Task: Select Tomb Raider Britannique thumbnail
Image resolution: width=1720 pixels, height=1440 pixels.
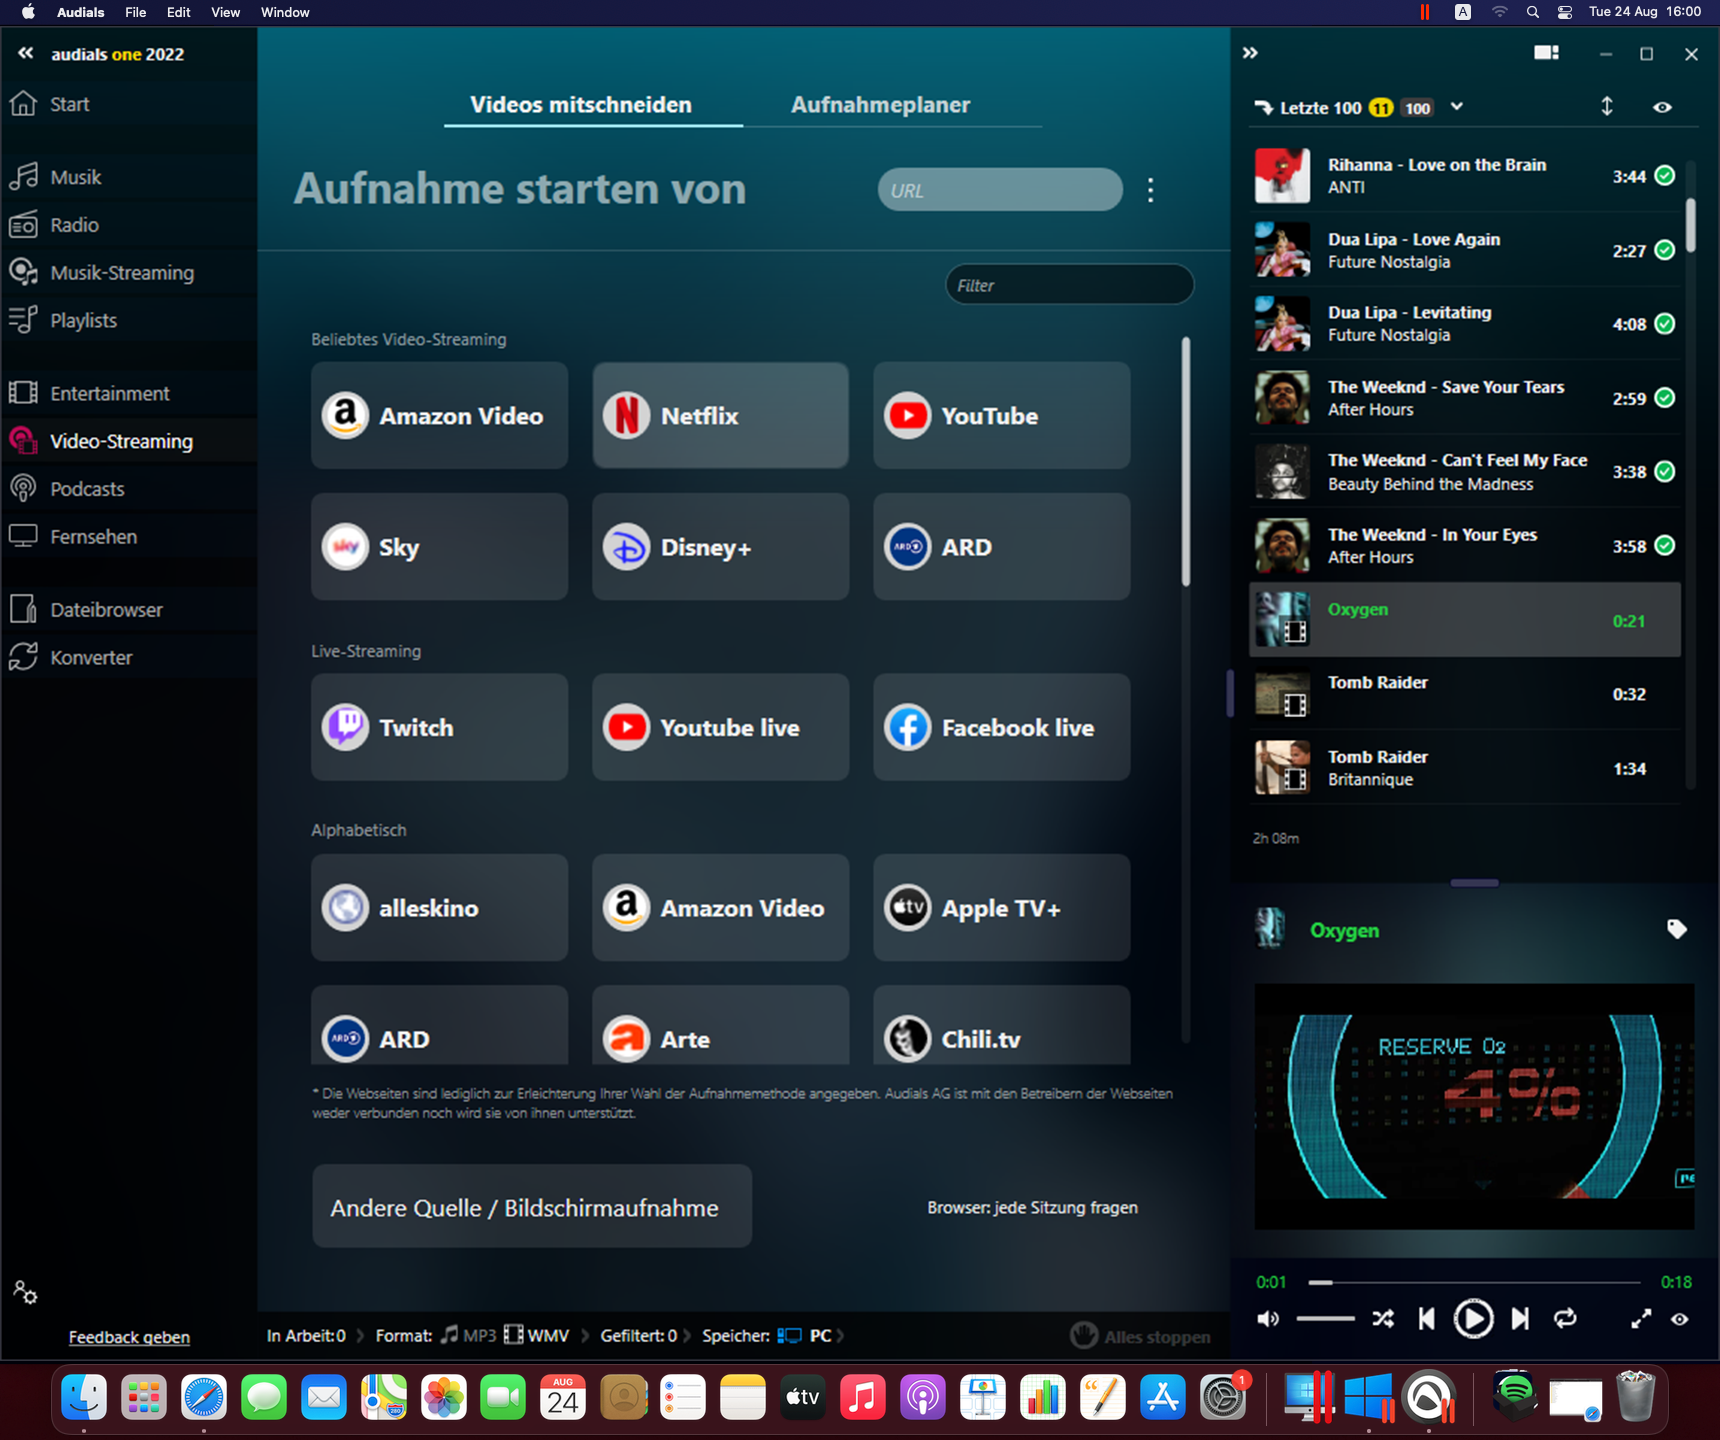Action: (x=1282, y=768)
